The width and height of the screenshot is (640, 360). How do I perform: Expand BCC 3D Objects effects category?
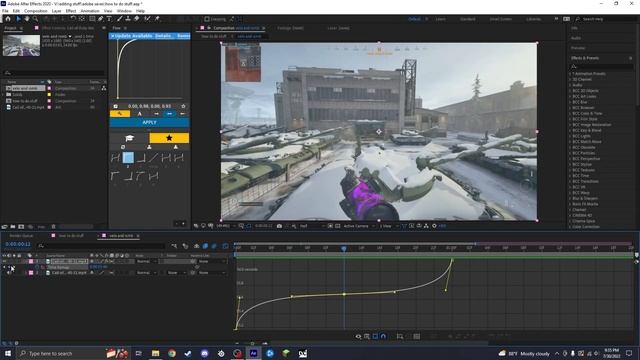571,91
